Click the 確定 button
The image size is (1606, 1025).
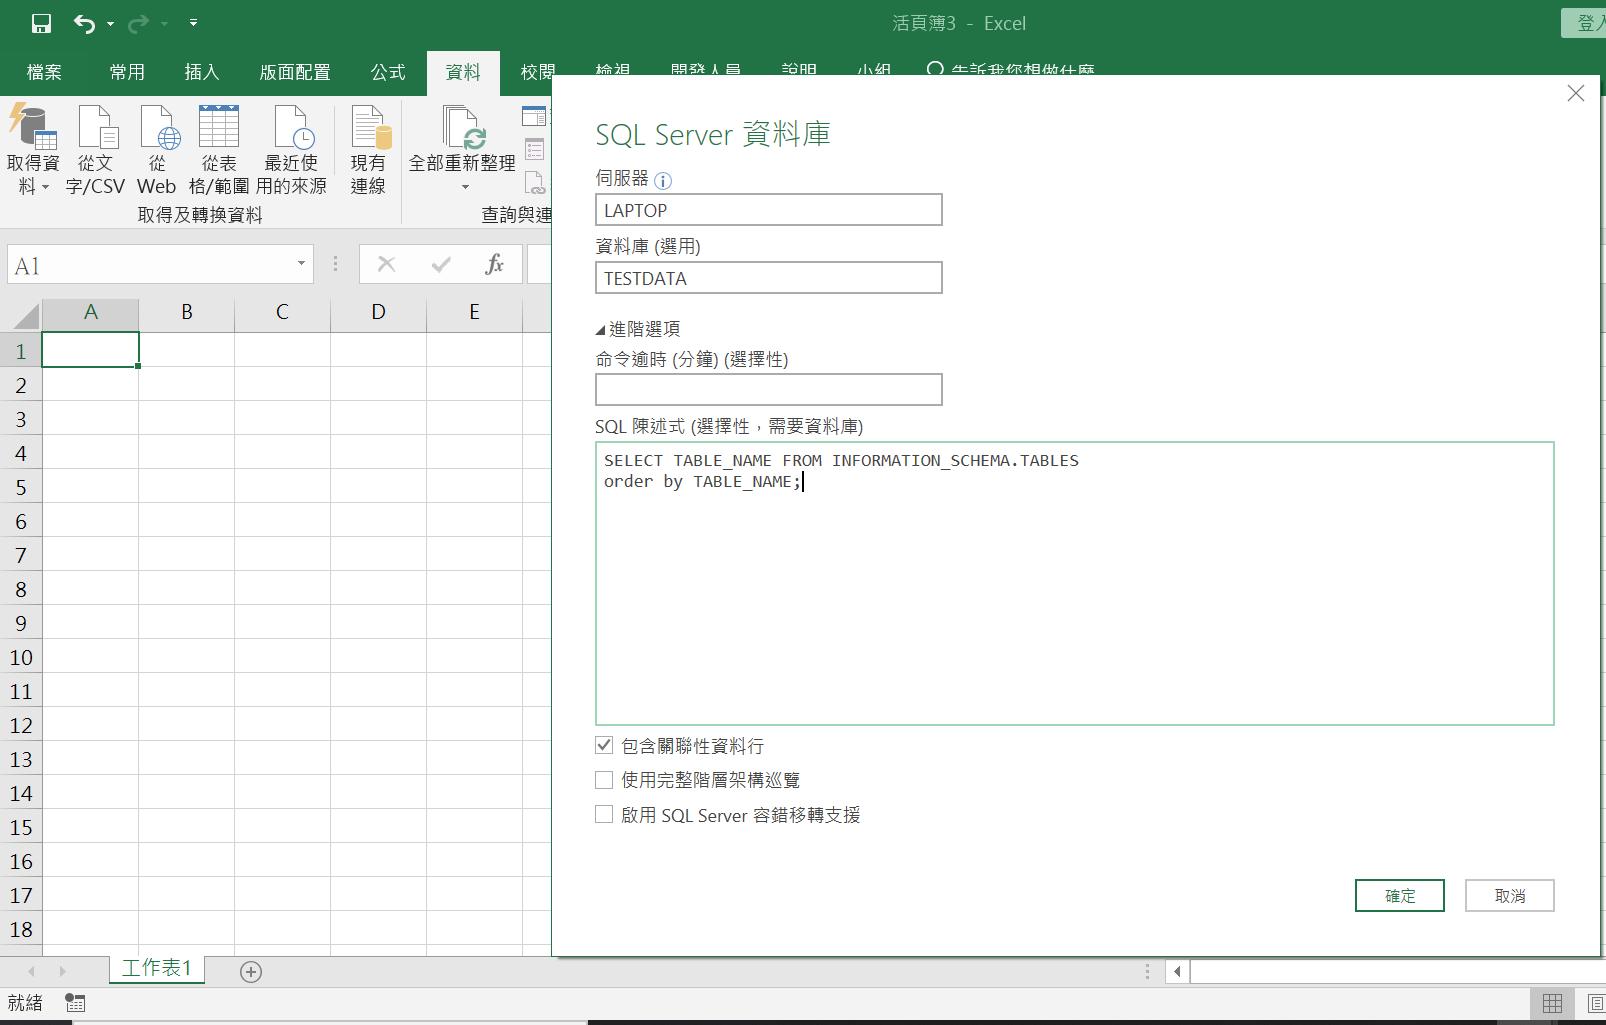tap(1399, 896)
